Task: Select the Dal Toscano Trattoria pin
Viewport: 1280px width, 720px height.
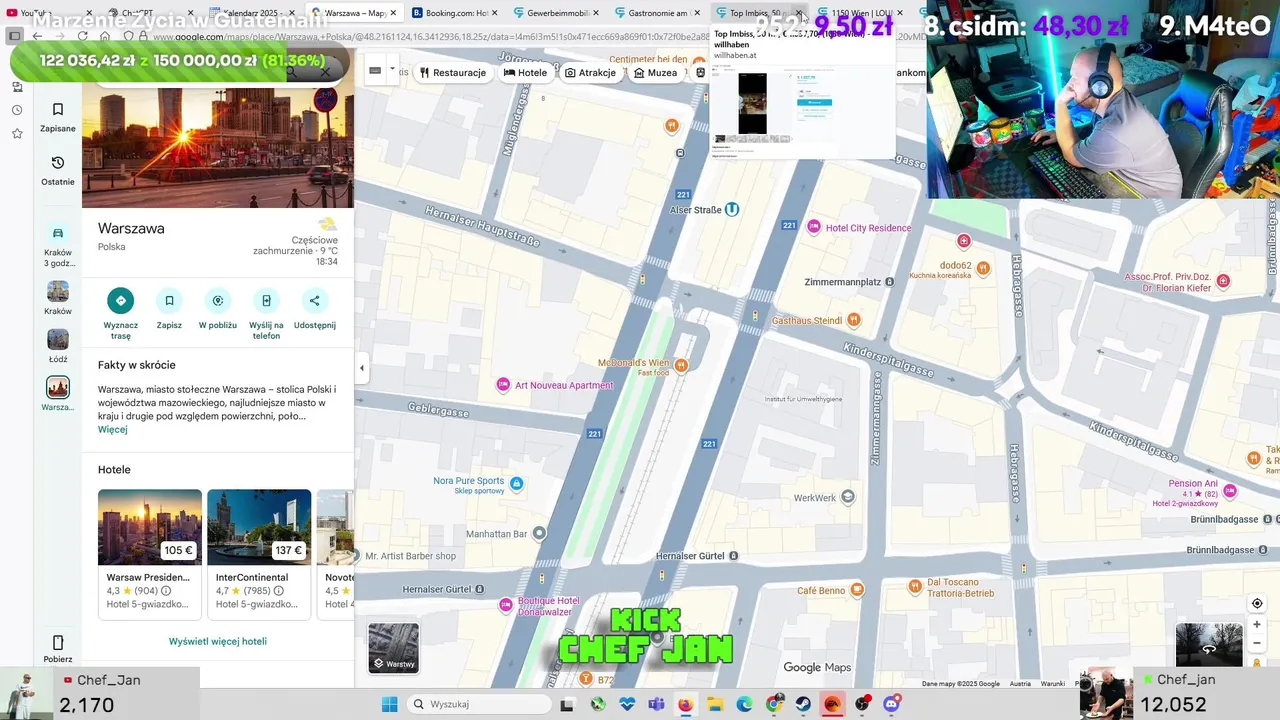Action: pyautogui.click(x=915, y=586)
